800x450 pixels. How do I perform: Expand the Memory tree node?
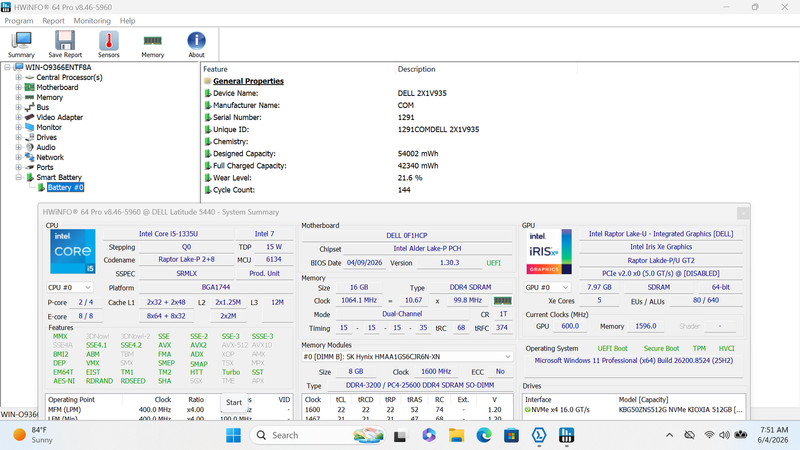[x=18, y=97]
